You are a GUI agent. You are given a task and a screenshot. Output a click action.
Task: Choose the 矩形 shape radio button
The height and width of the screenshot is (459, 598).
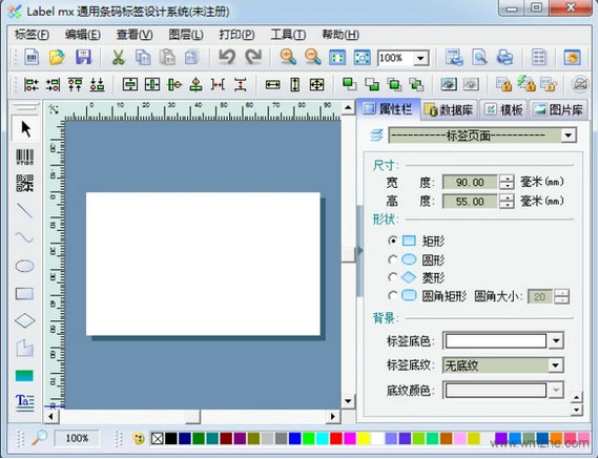pos(392,241)
